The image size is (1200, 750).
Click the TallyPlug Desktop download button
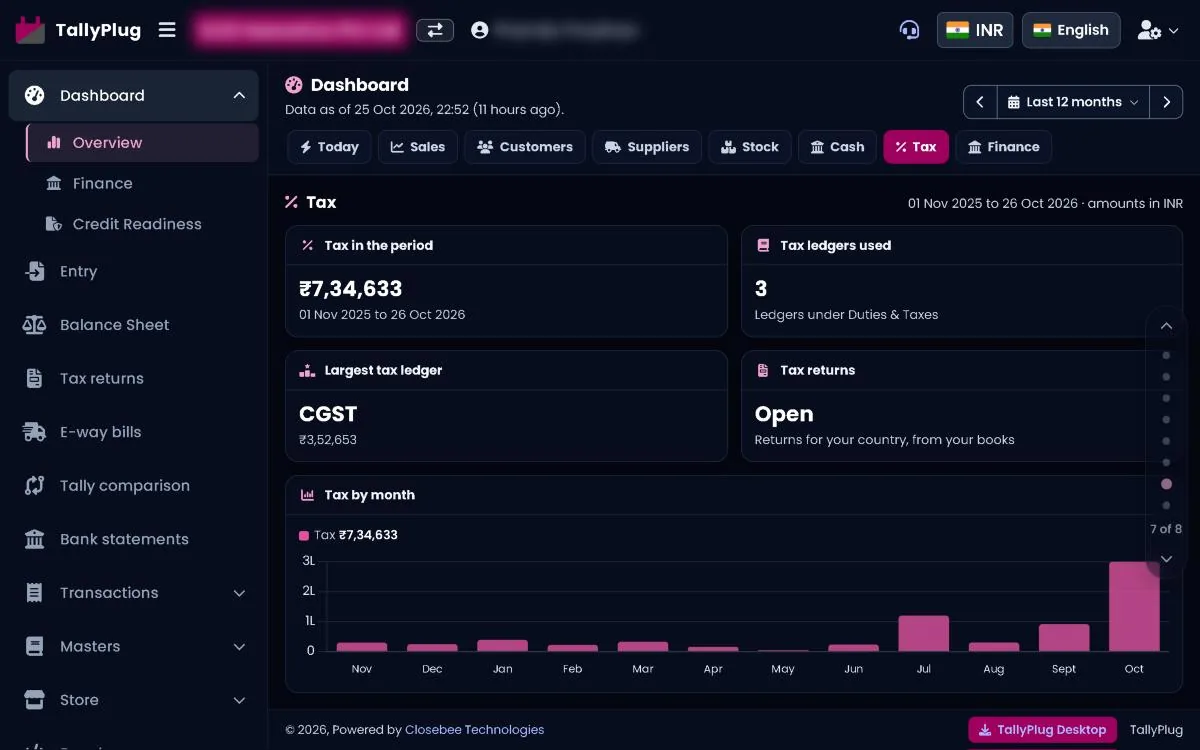(x=1042, y=730)
